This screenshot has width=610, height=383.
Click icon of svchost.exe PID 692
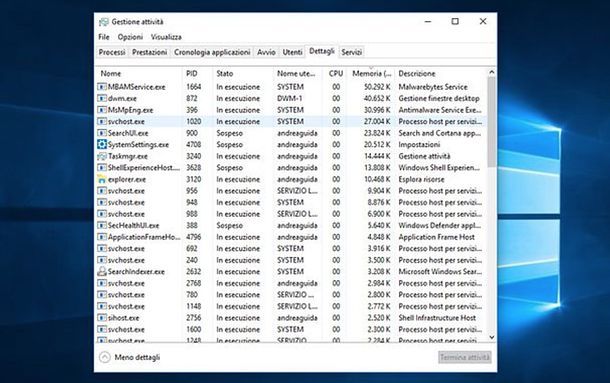click(102, 248)
